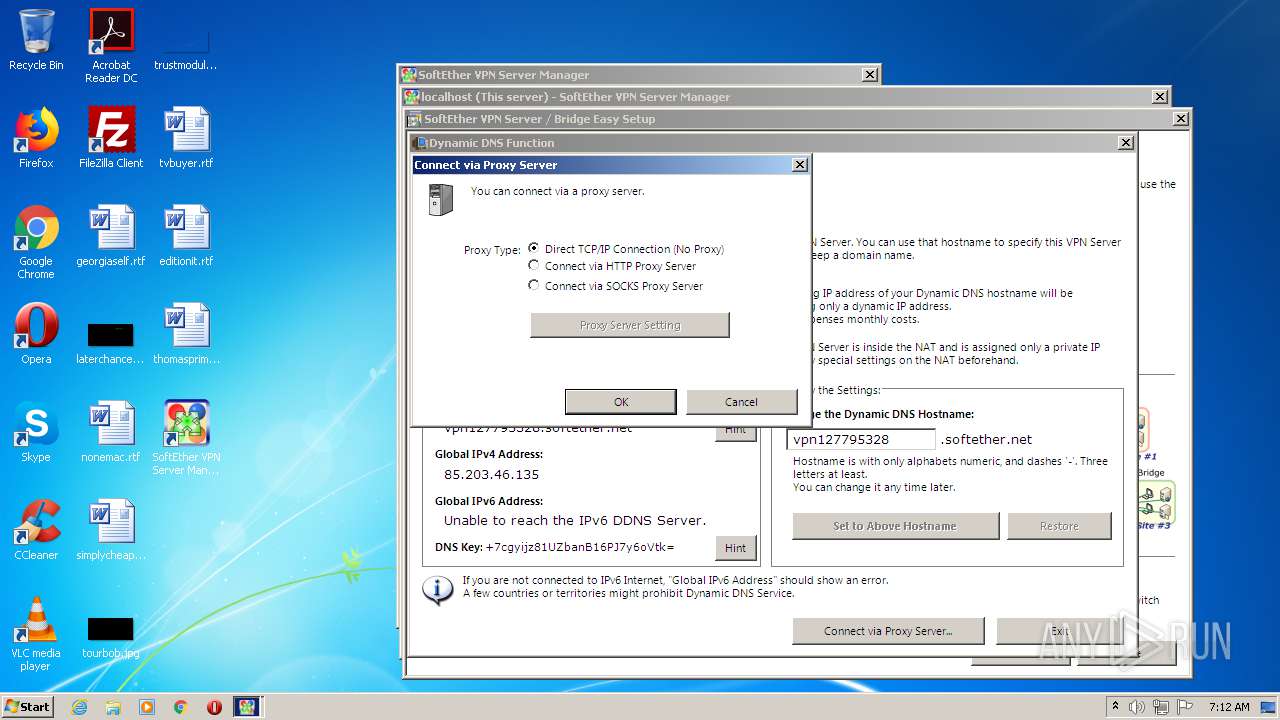Open trustmodul... desktop file
This screenshot has height=720, width=1280.
[186, 48]
